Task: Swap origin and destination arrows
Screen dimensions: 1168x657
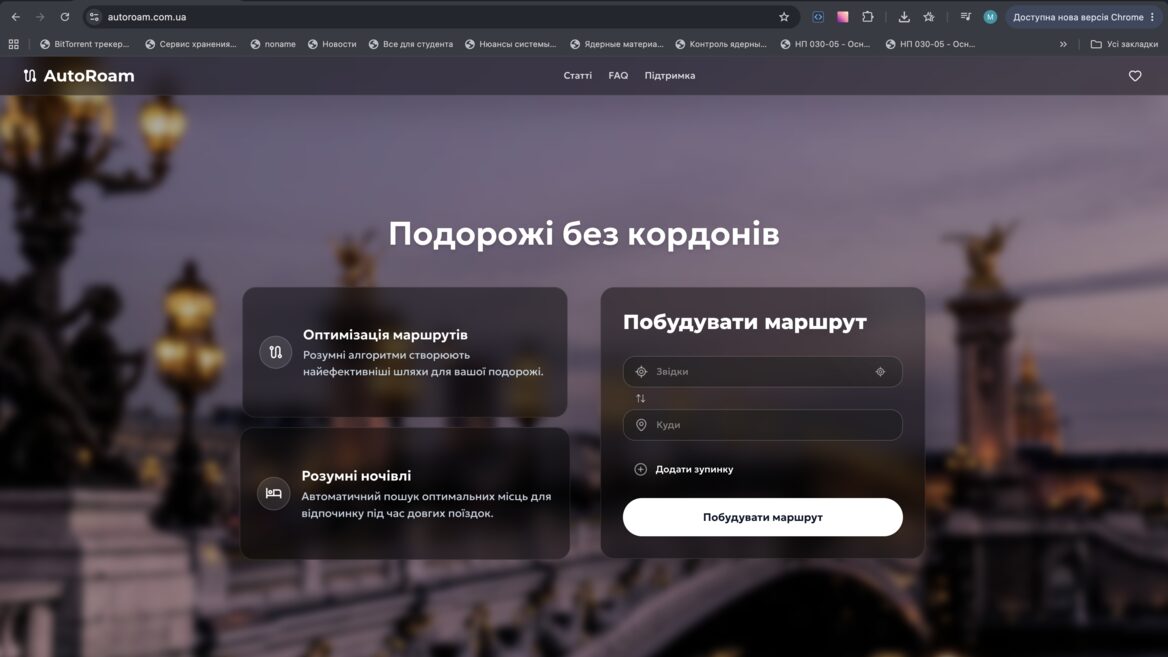Action: coord(641,399)
